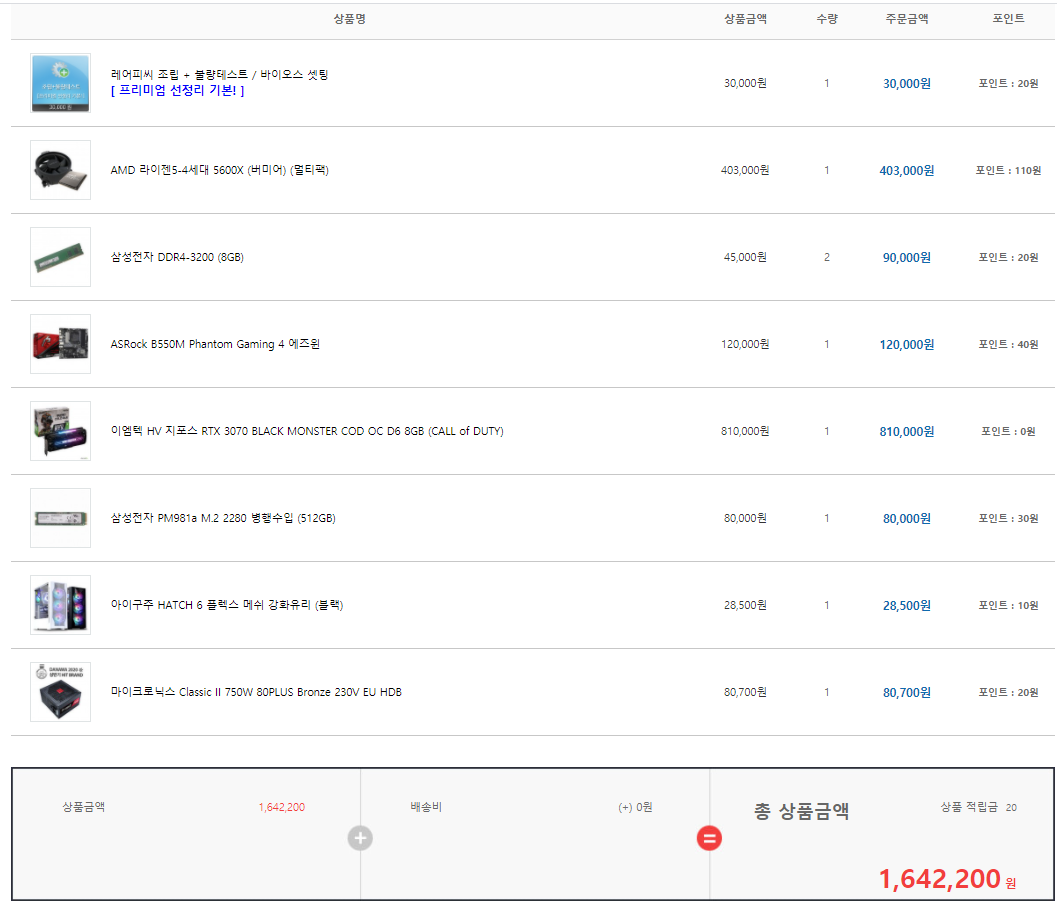Select the 90,000원 order amount for RAM

pos(907,257)
